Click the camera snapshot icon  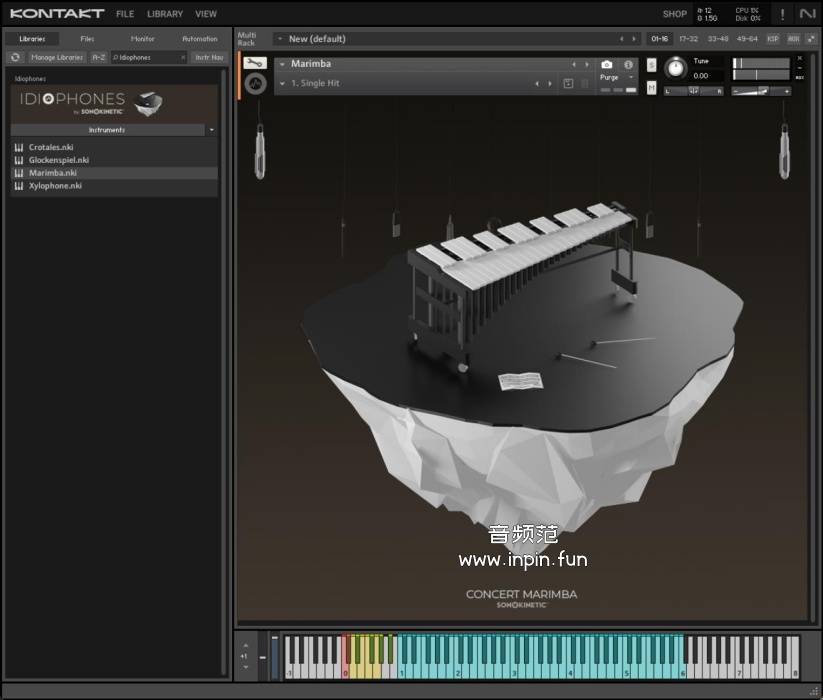[x=607, y=64]
